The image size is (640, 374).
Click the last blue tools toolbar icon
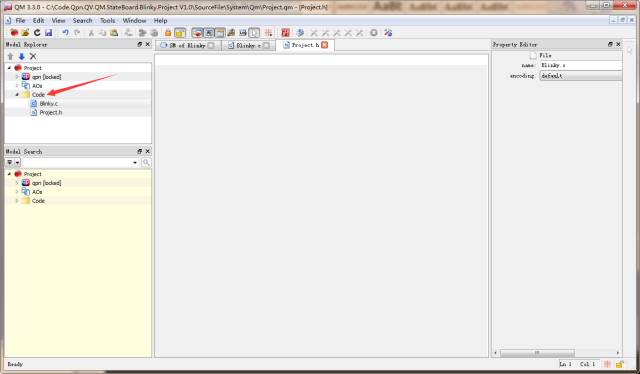coord(388,33)
